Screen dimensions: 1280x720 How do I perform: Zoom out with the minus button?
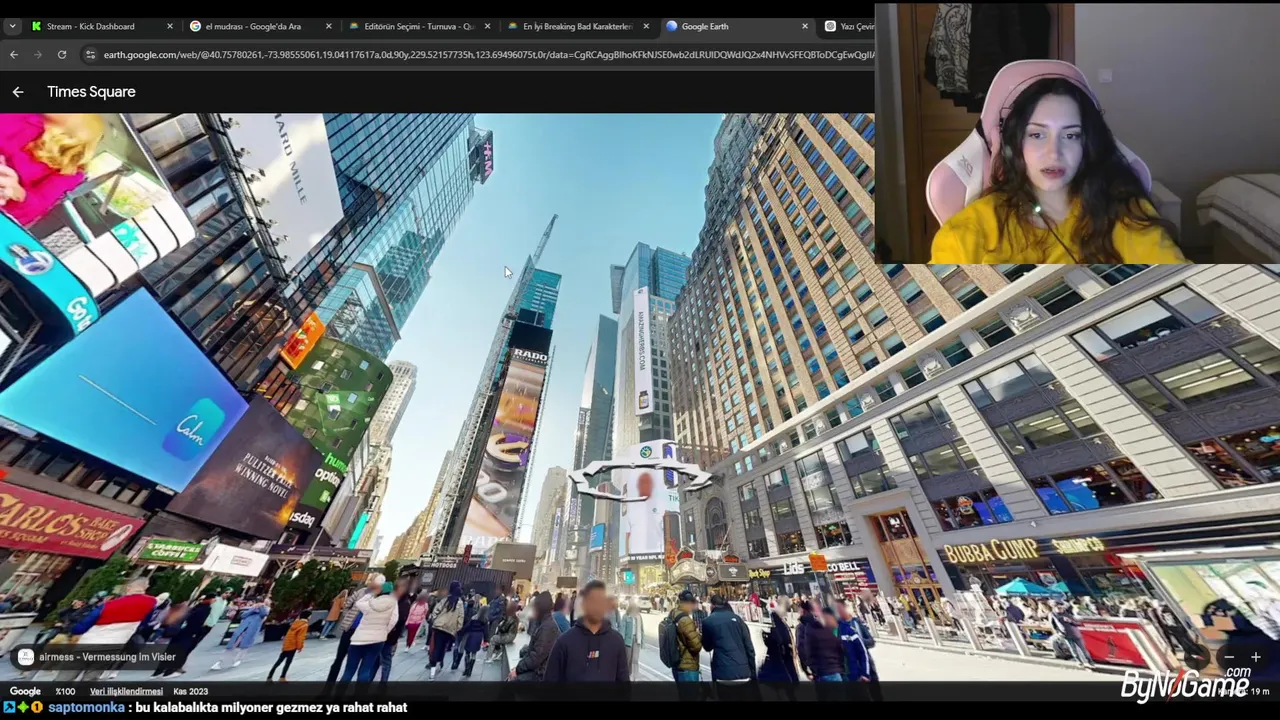click(x=1229, y=657)
